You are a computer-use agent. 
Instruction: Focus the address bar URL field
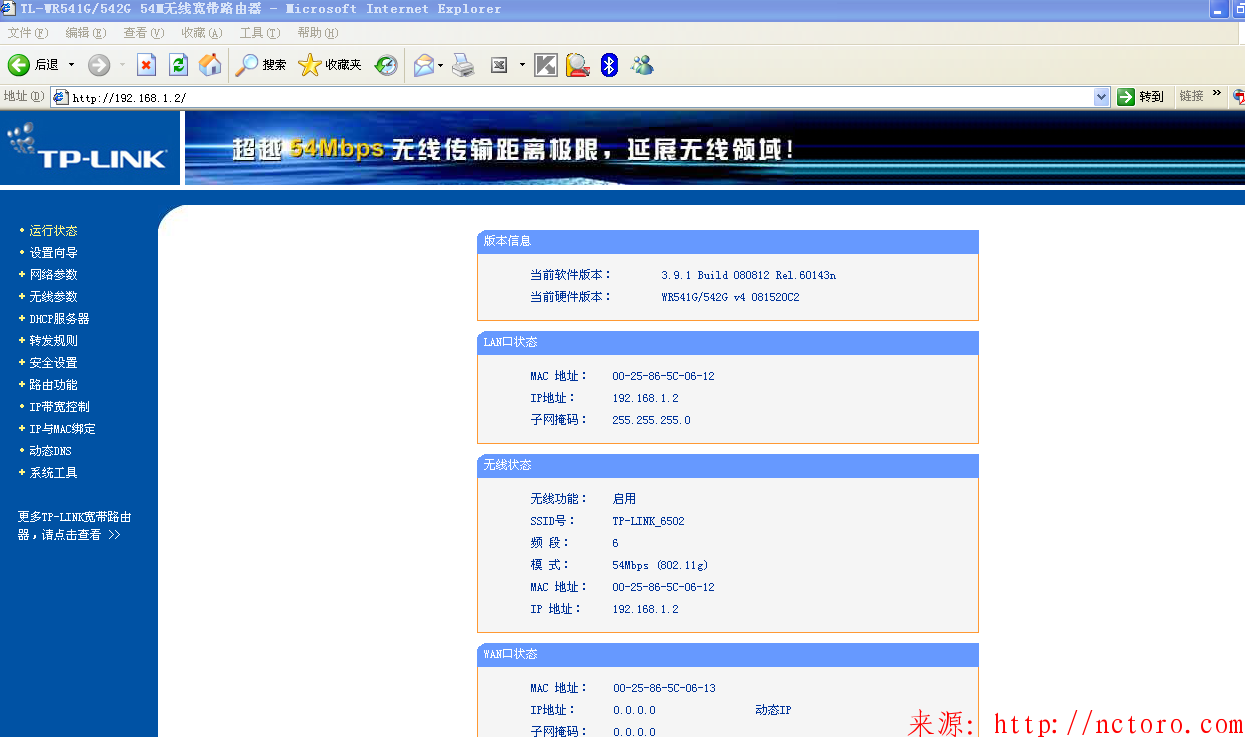click(x=580, y=97)
